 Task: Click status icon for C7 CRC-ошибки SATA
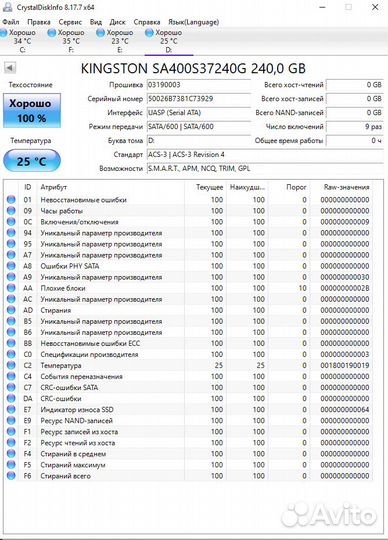tap(11, 387)
